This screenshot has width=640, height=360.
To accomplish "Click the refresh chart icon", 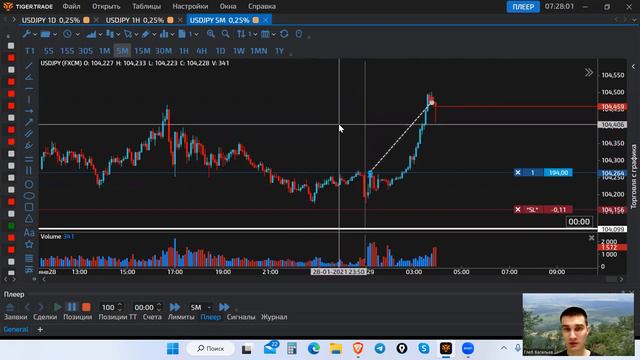I will [x=284, y=34].
